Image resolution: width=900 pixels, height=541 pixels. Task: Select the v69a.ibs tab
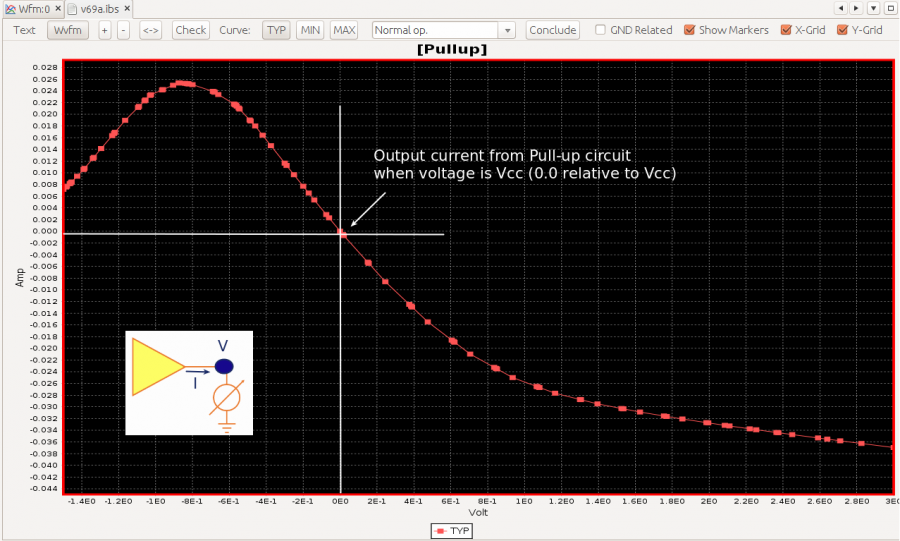coord(99,8)
